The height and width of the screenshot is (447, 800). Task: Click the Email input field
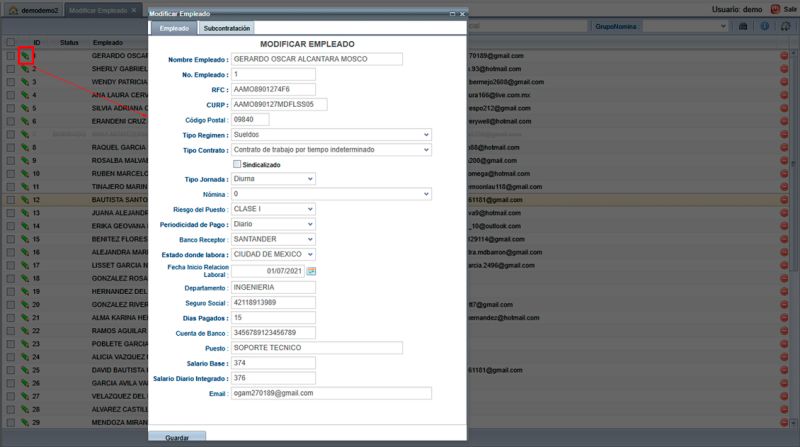(x=331, y=393)
